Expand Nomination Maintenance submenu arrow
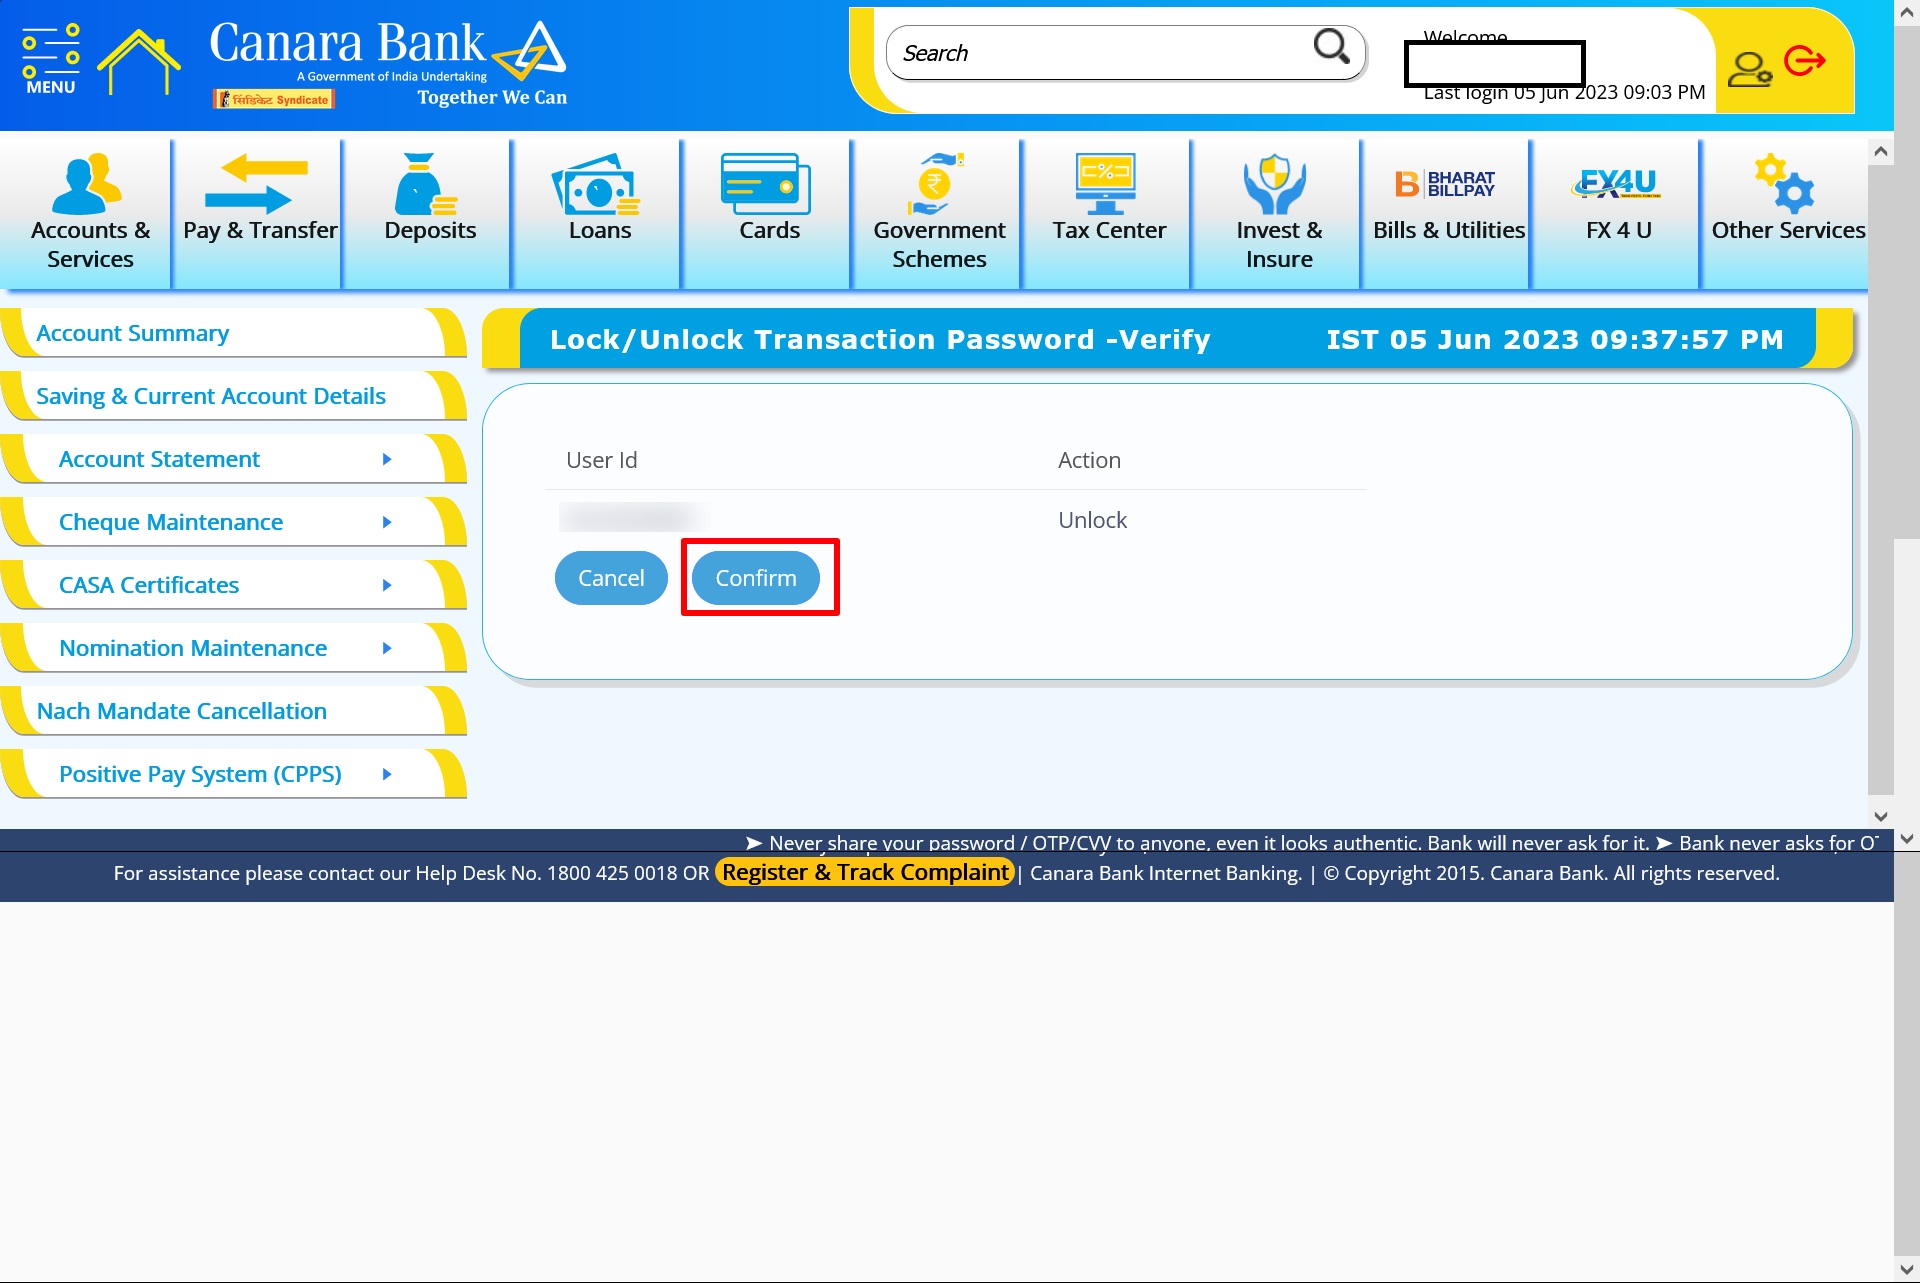 387,649
